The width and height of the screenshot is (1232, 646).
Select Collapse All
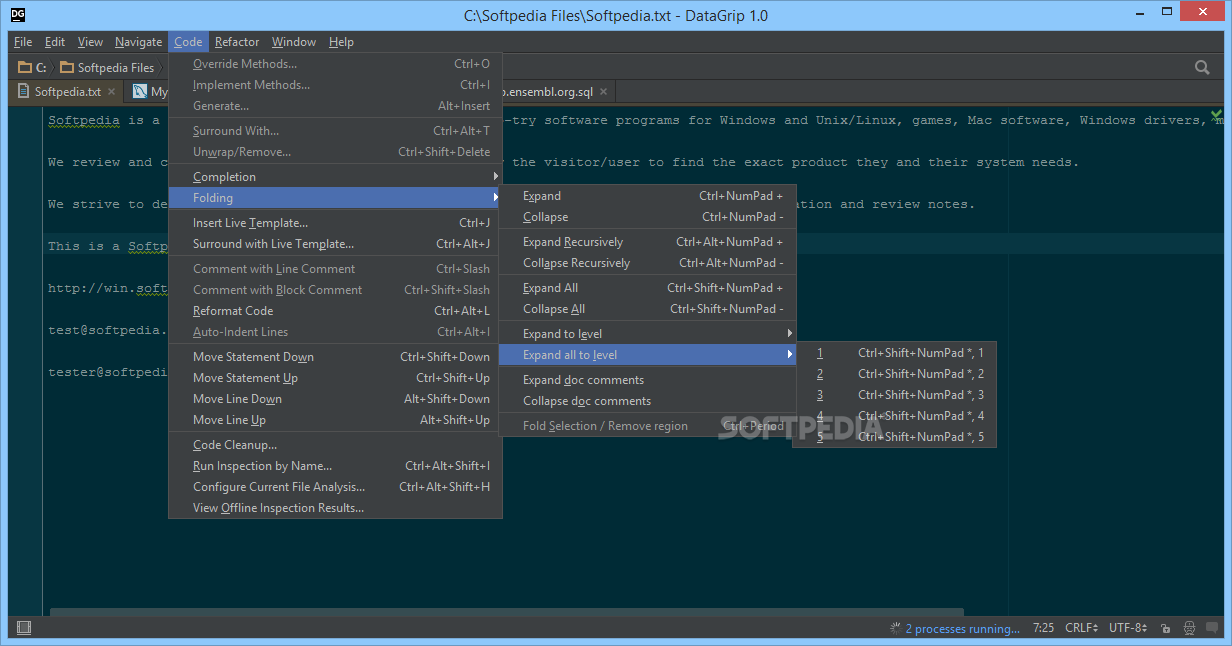coord(647,309)
